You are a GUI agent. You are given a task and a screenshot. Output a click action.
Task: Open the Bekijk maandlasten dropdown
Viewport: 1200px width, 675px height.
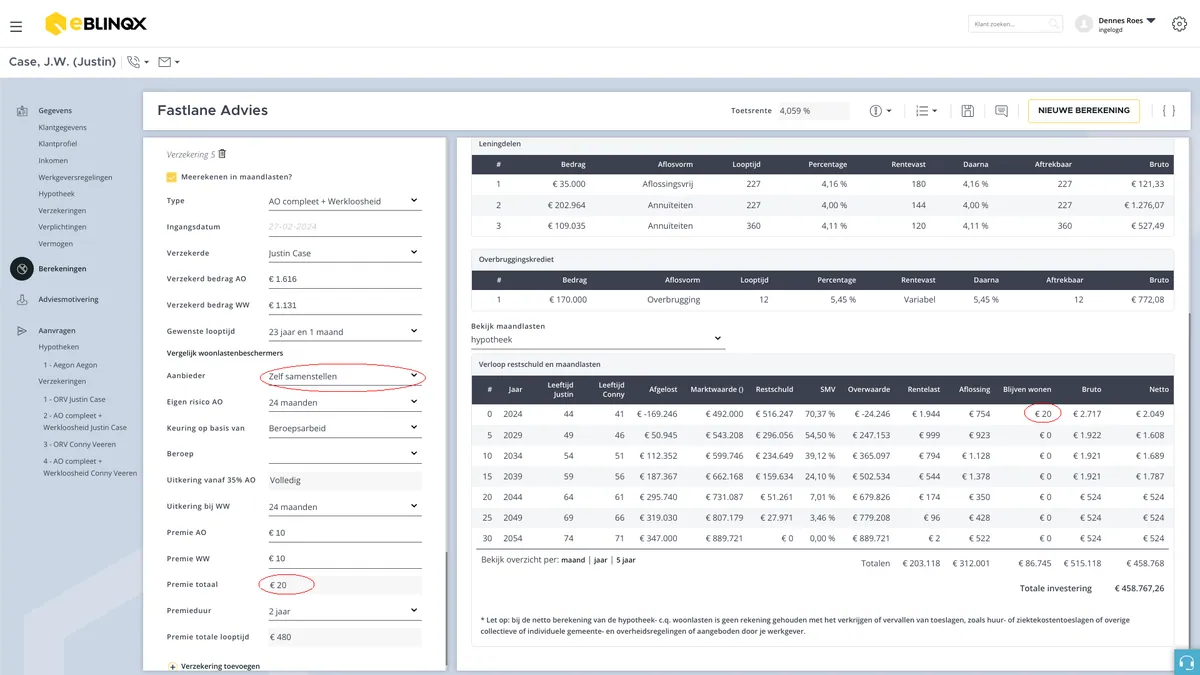coord(596,339)
